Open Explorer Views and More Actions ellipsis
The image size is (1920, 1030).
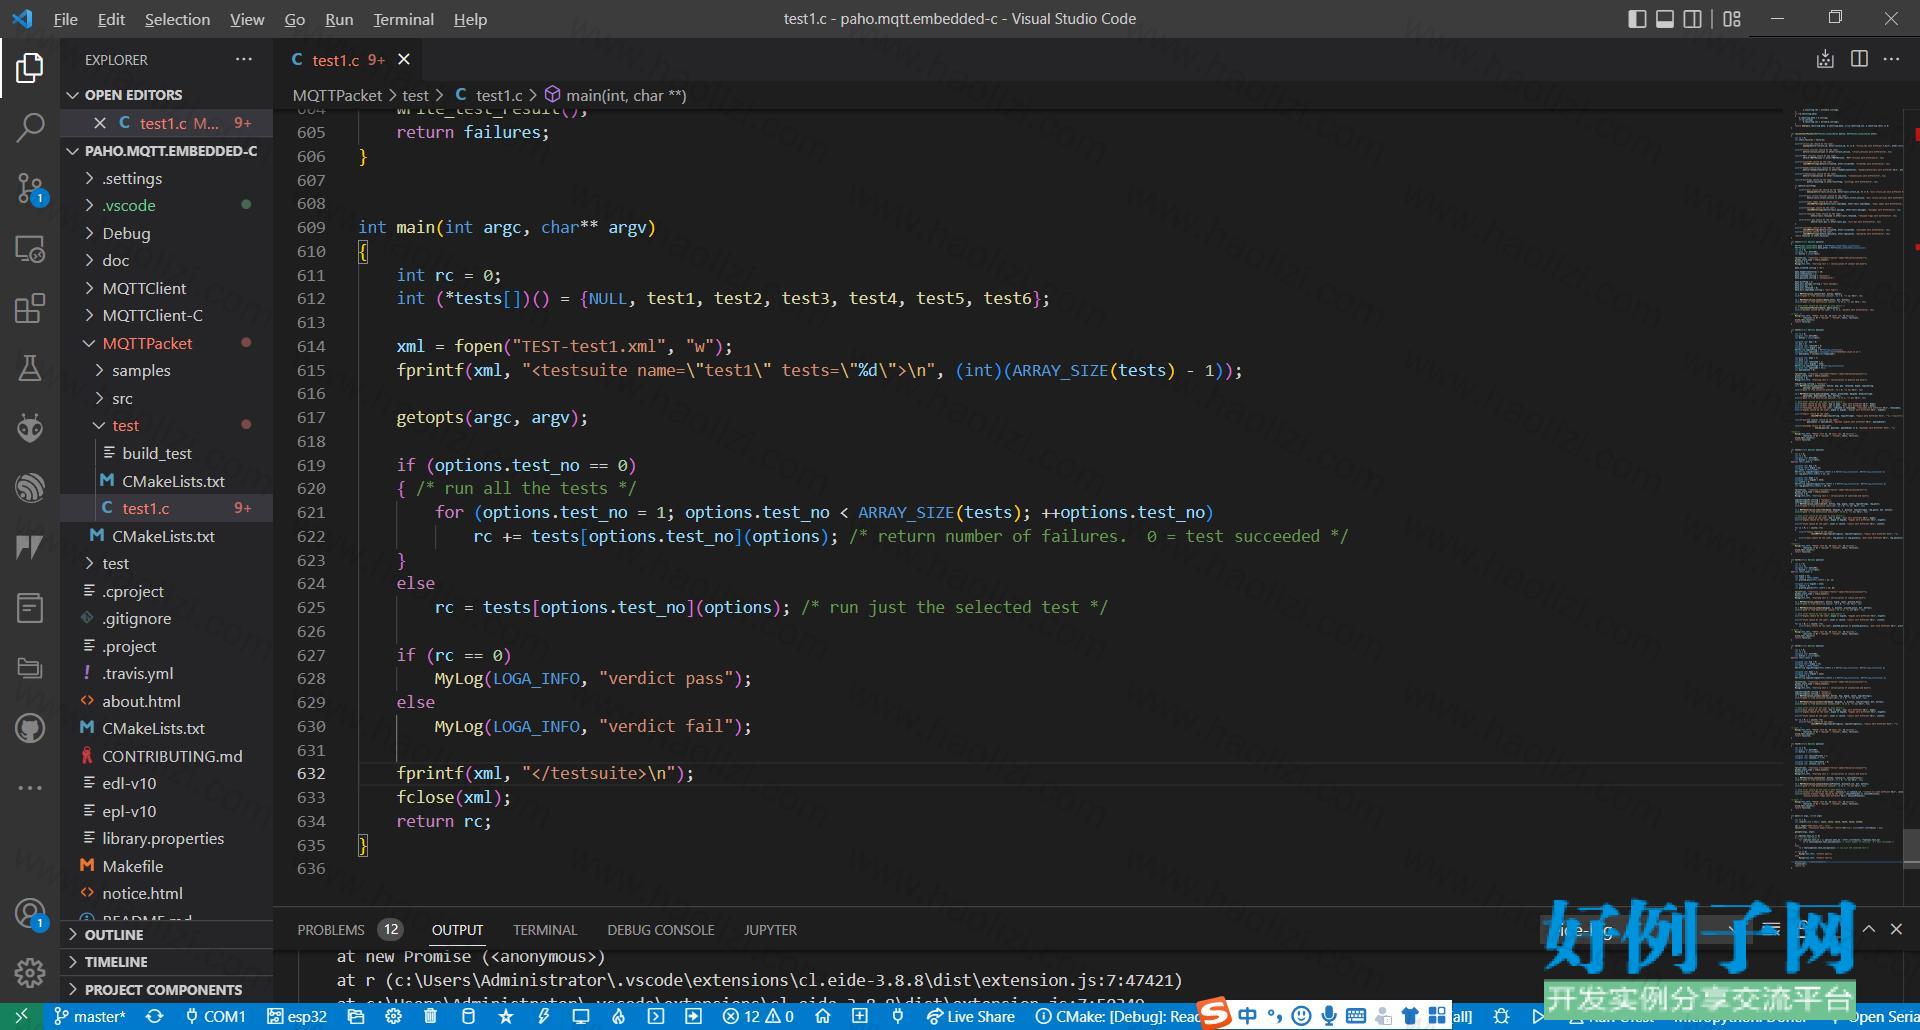click(x=244, y=60)
